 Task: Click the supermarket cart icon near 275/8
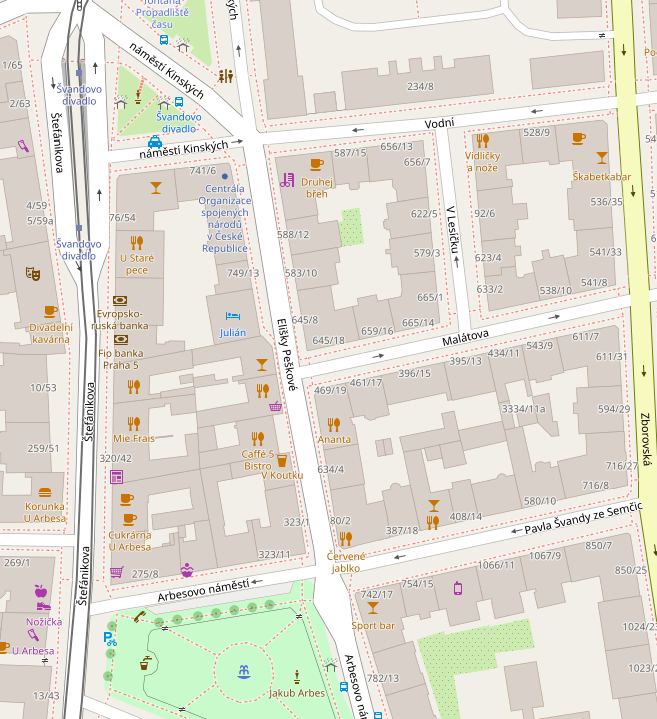tap(117, 572)
